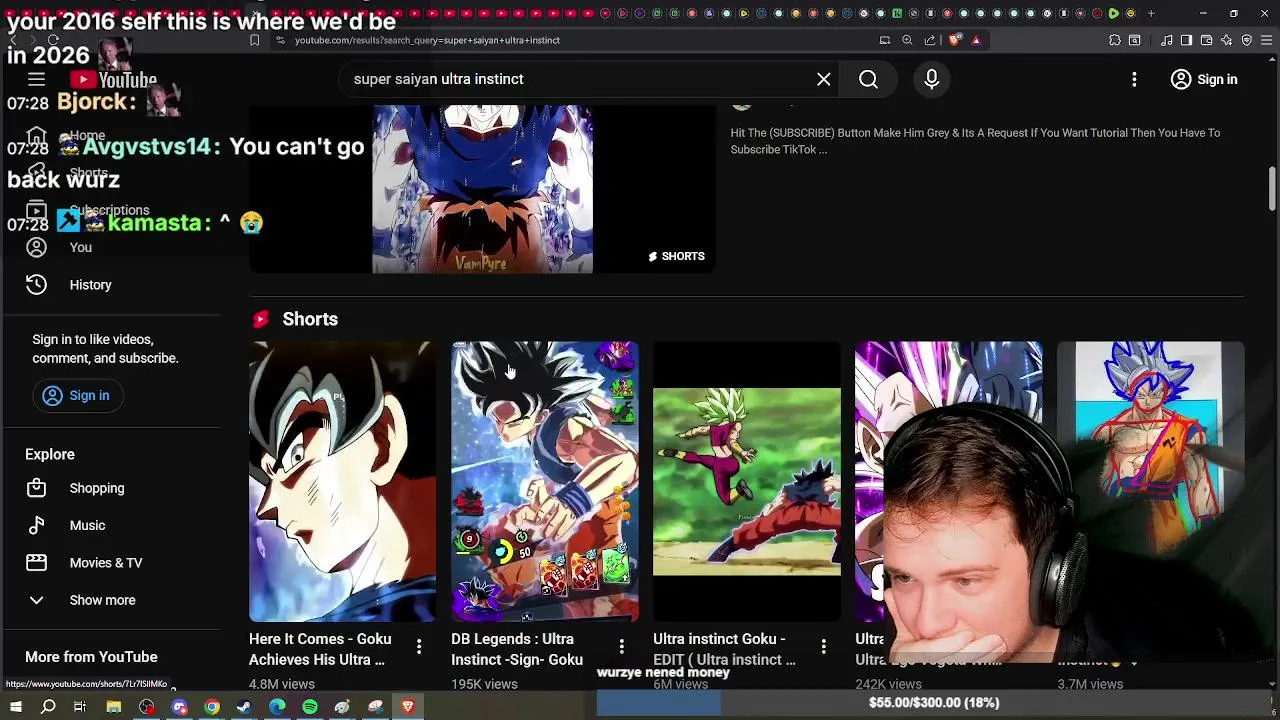Open Windows taskbar search
This screenshot has width=1280, height=720.
[x=48, y=707]
